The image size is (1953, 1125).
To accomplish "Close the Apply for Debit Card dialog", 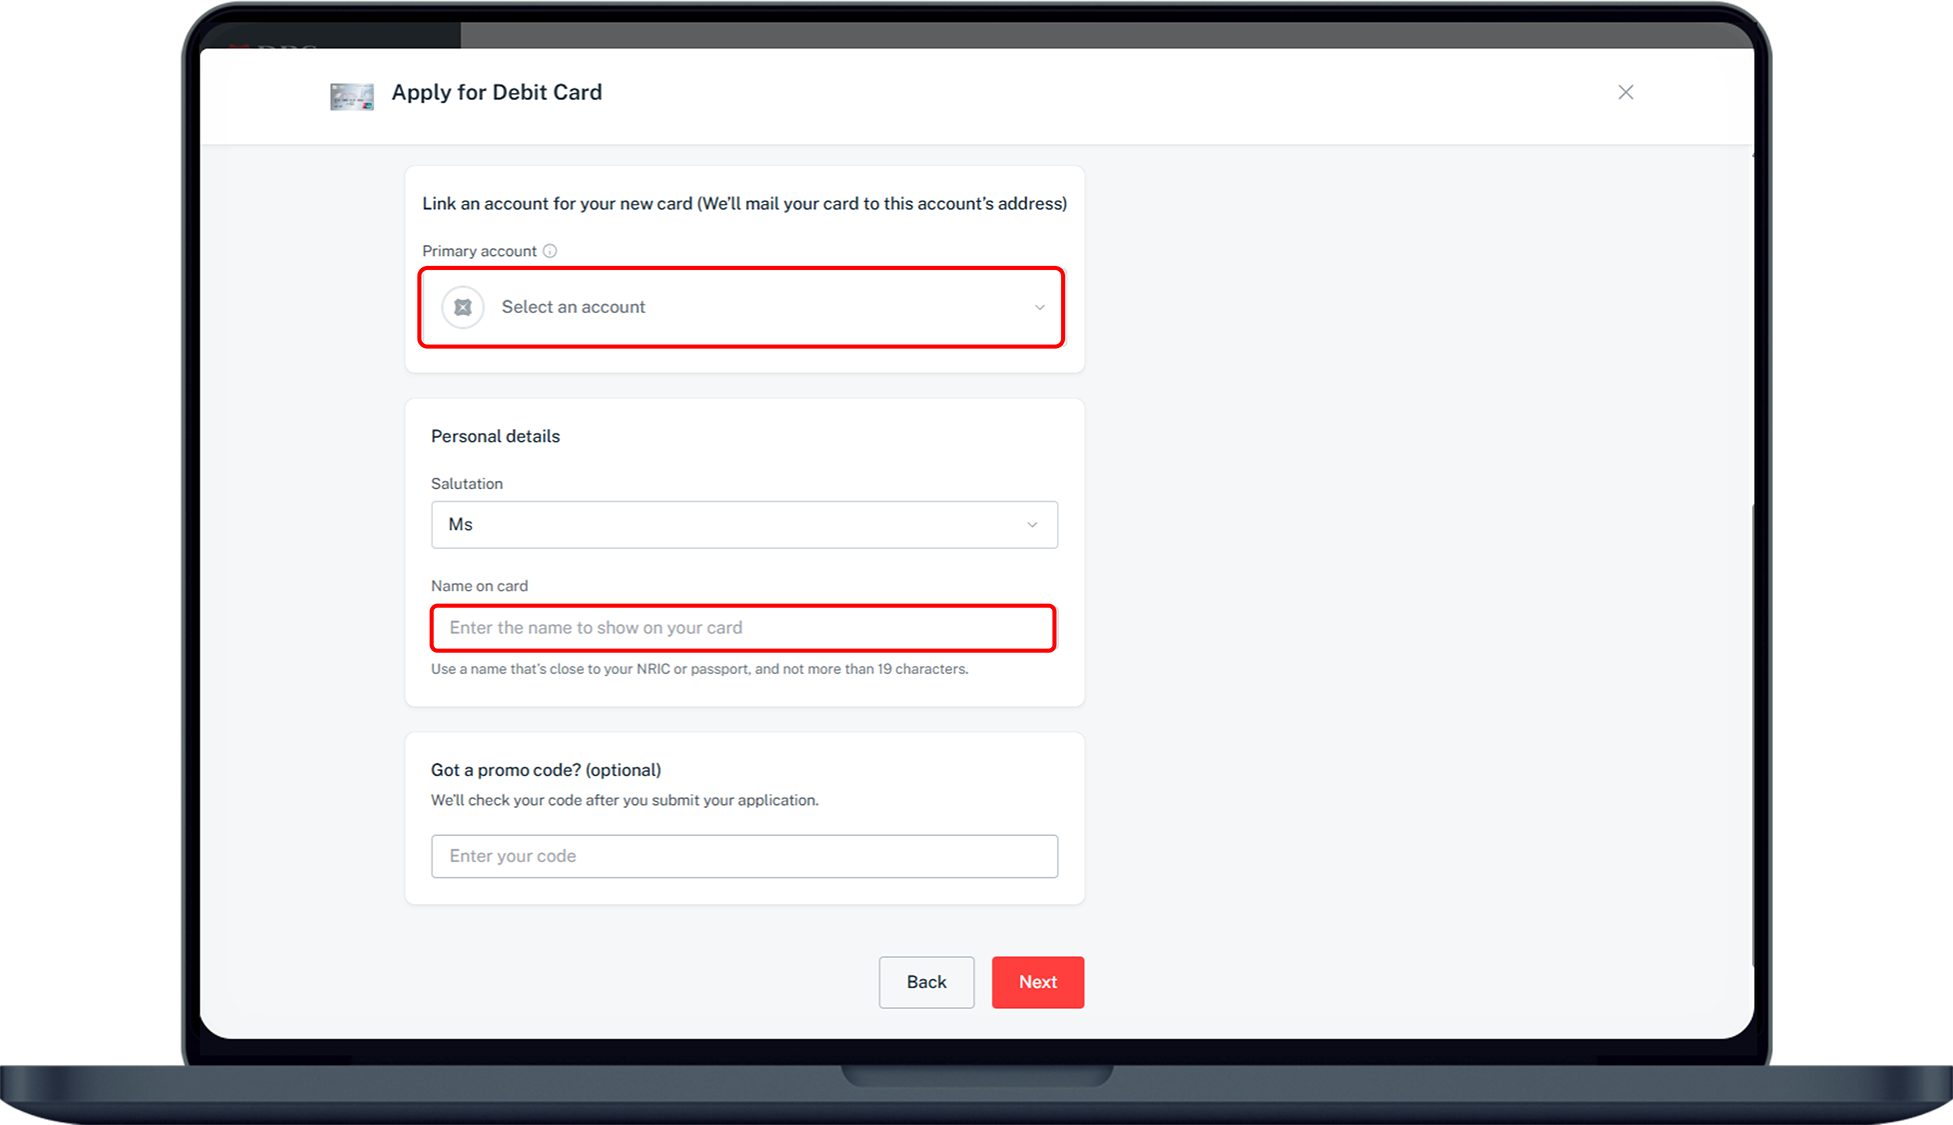I will pyautogui.click(x=1625, y=92).
